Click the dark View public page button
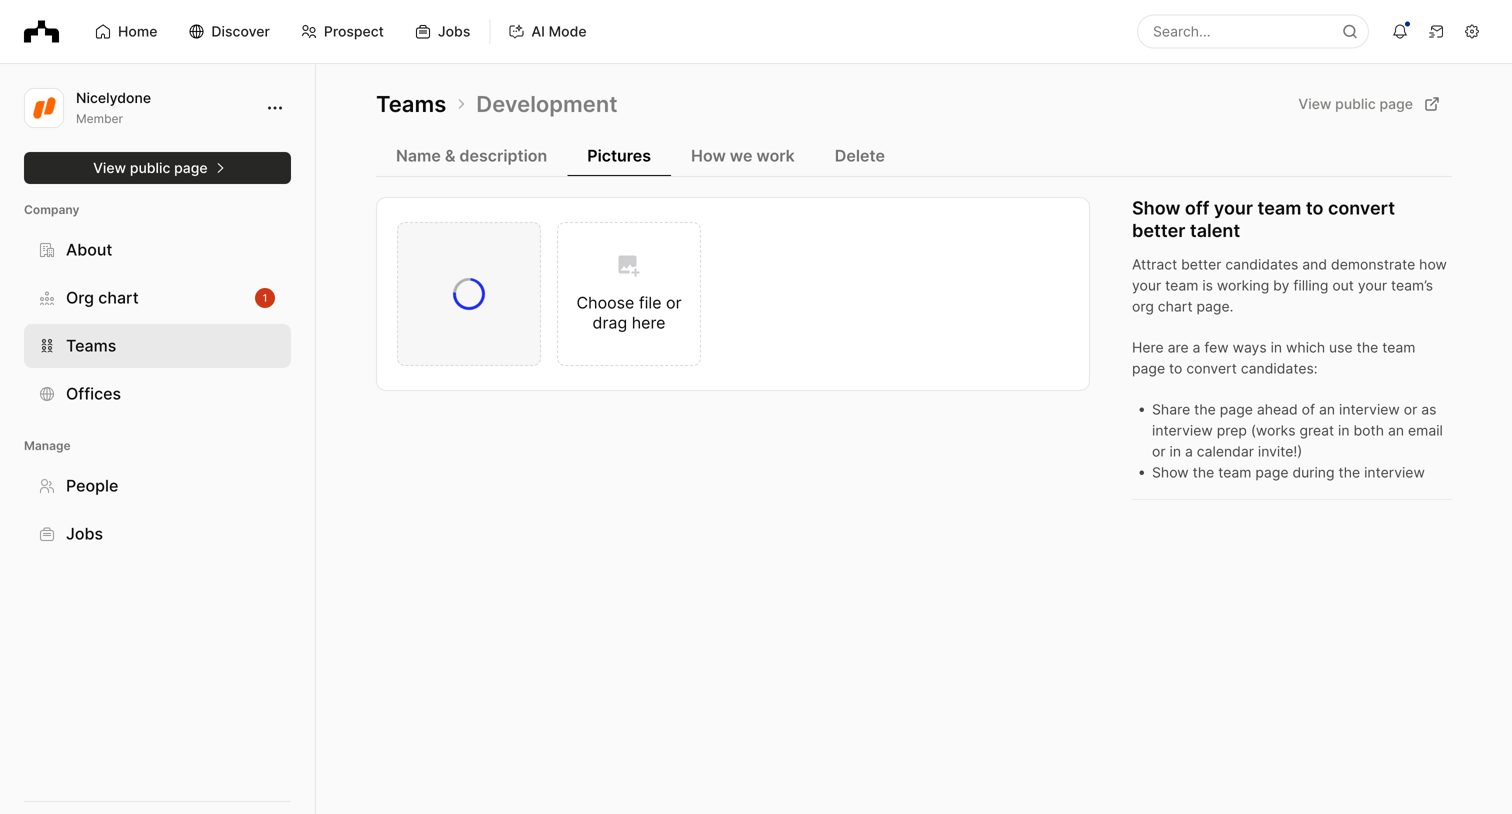This screenshot has width=1512, height=814. (157, 168)
